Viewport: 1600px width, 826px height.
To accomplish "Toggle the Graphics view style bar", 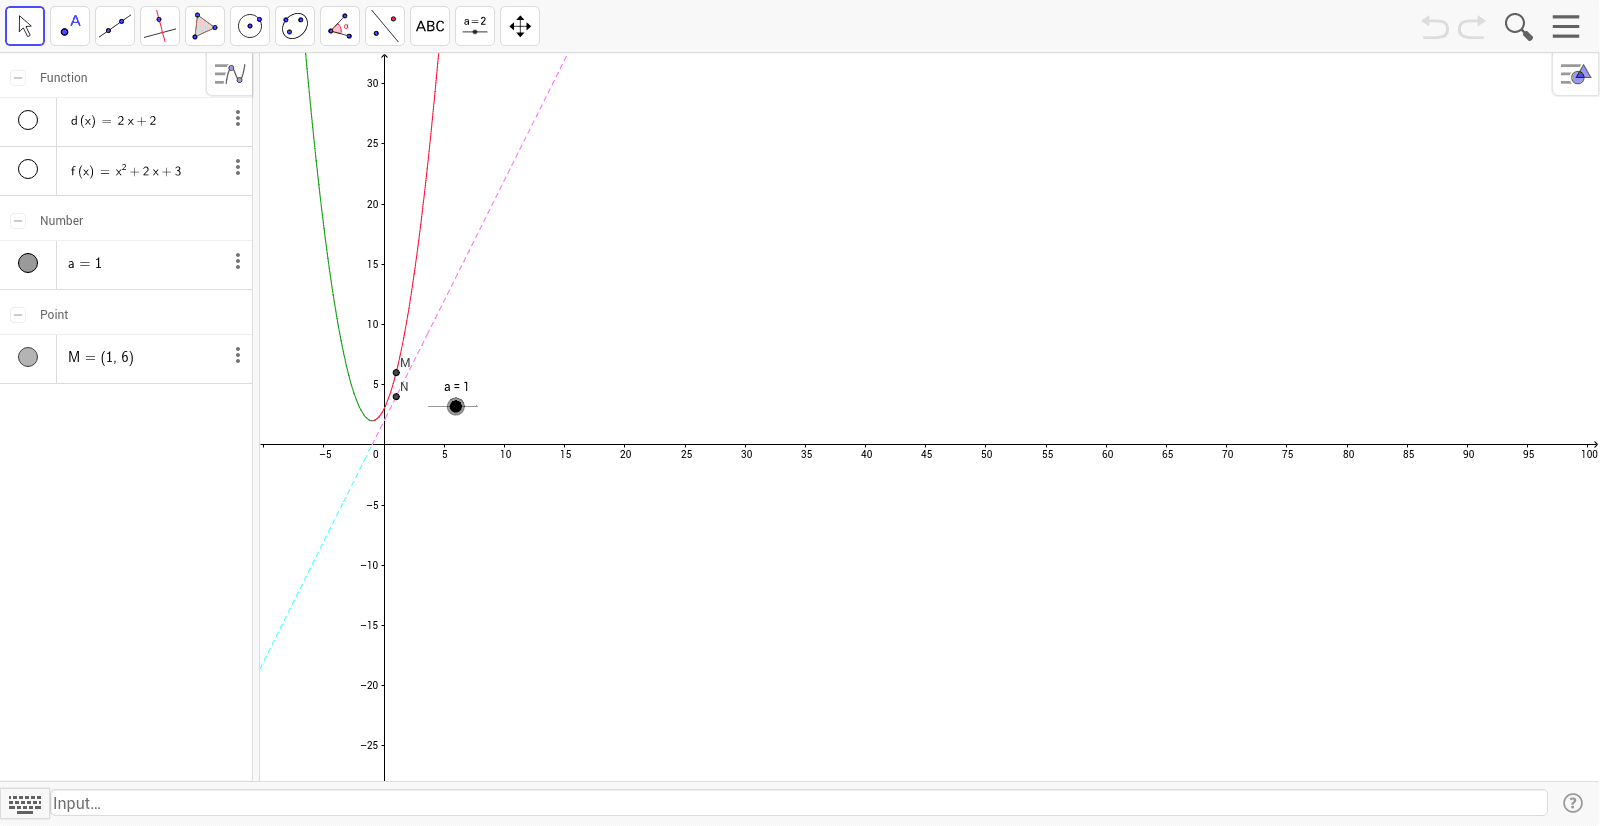I will click(x=1575, y=74).
